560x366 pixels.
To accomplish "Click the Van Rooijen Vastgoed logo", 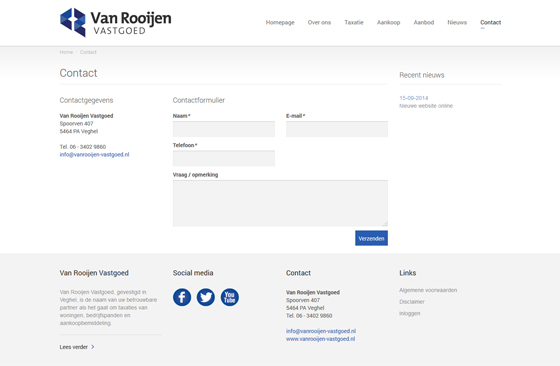I will click(x=115, y=22).
